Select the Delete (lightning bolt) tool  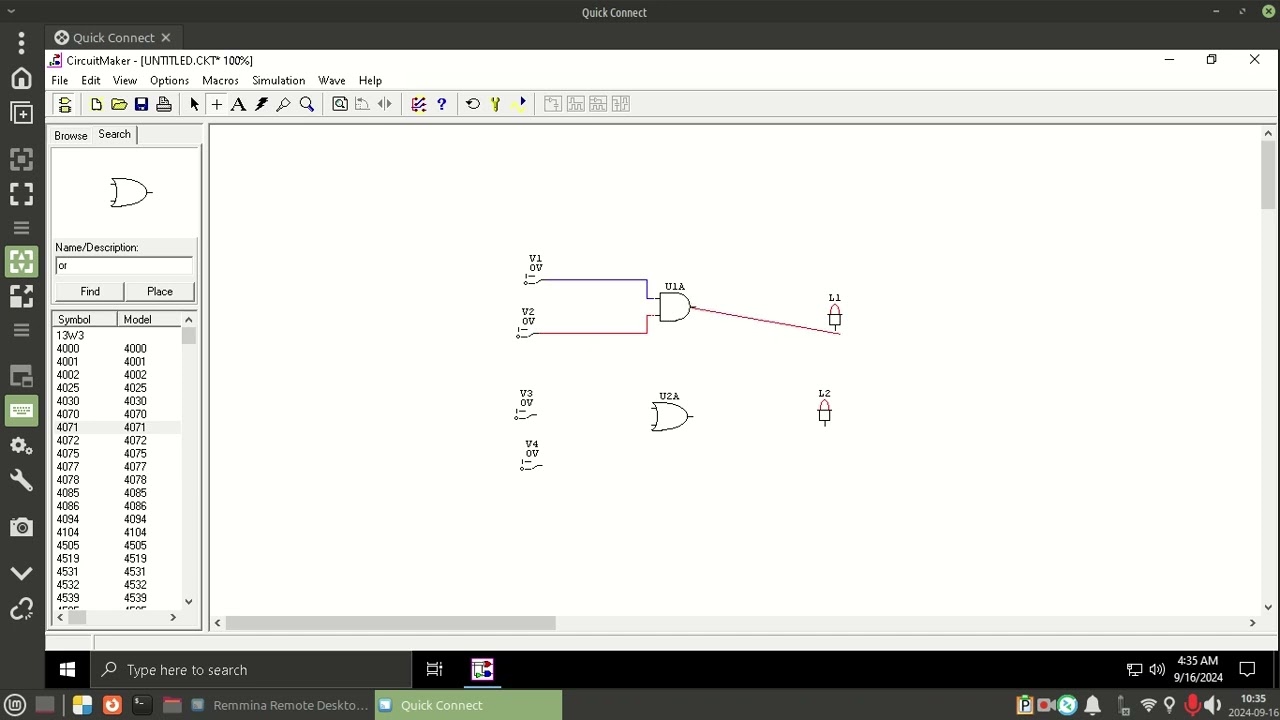coord(261,104)
